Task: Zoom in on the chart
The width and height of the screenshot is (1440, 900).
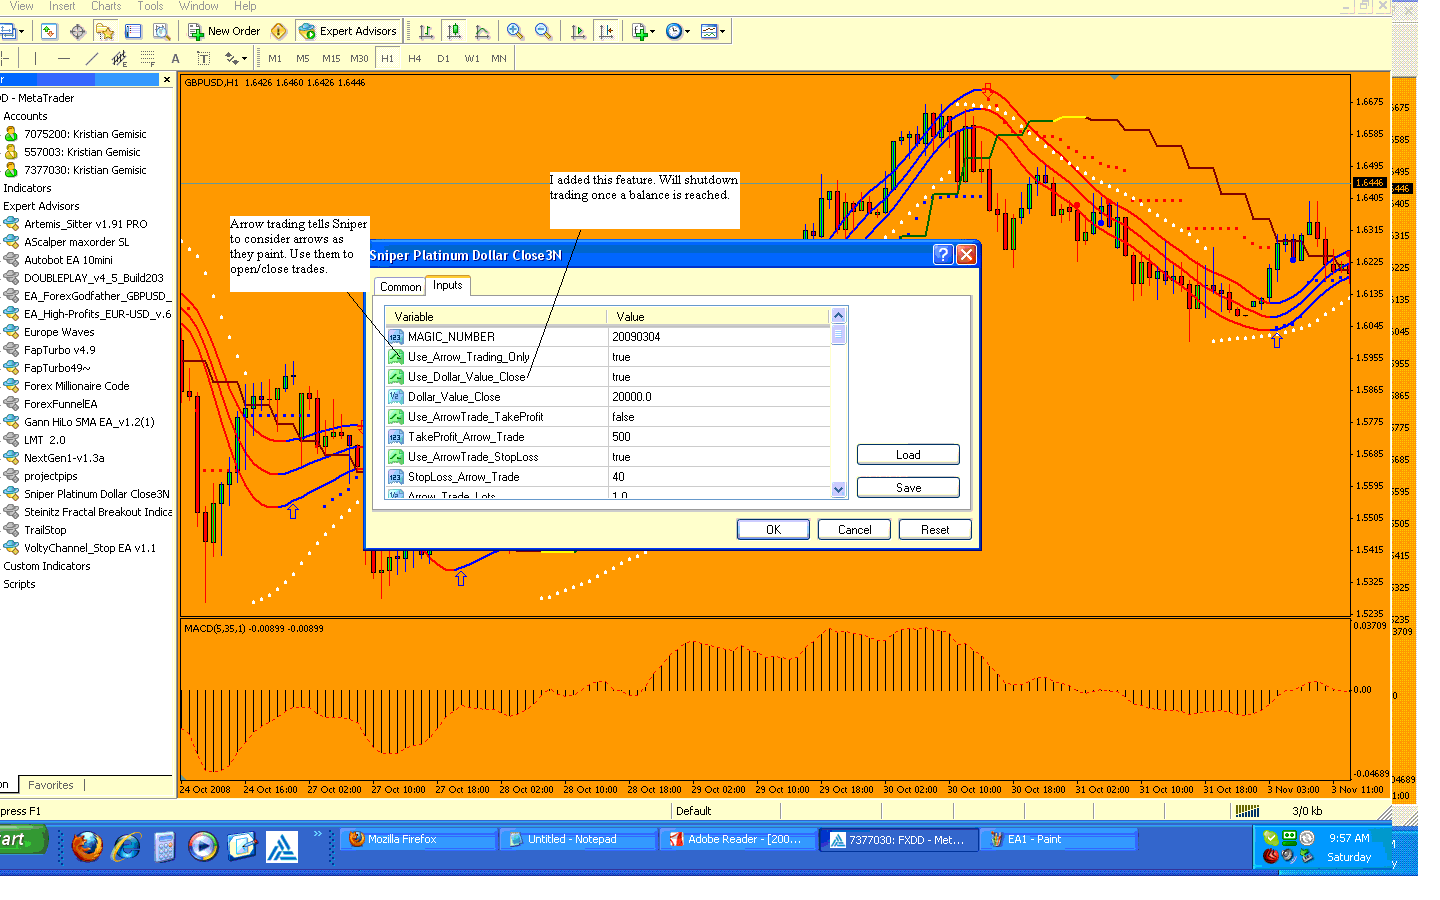Action: [x=515, y=31]
